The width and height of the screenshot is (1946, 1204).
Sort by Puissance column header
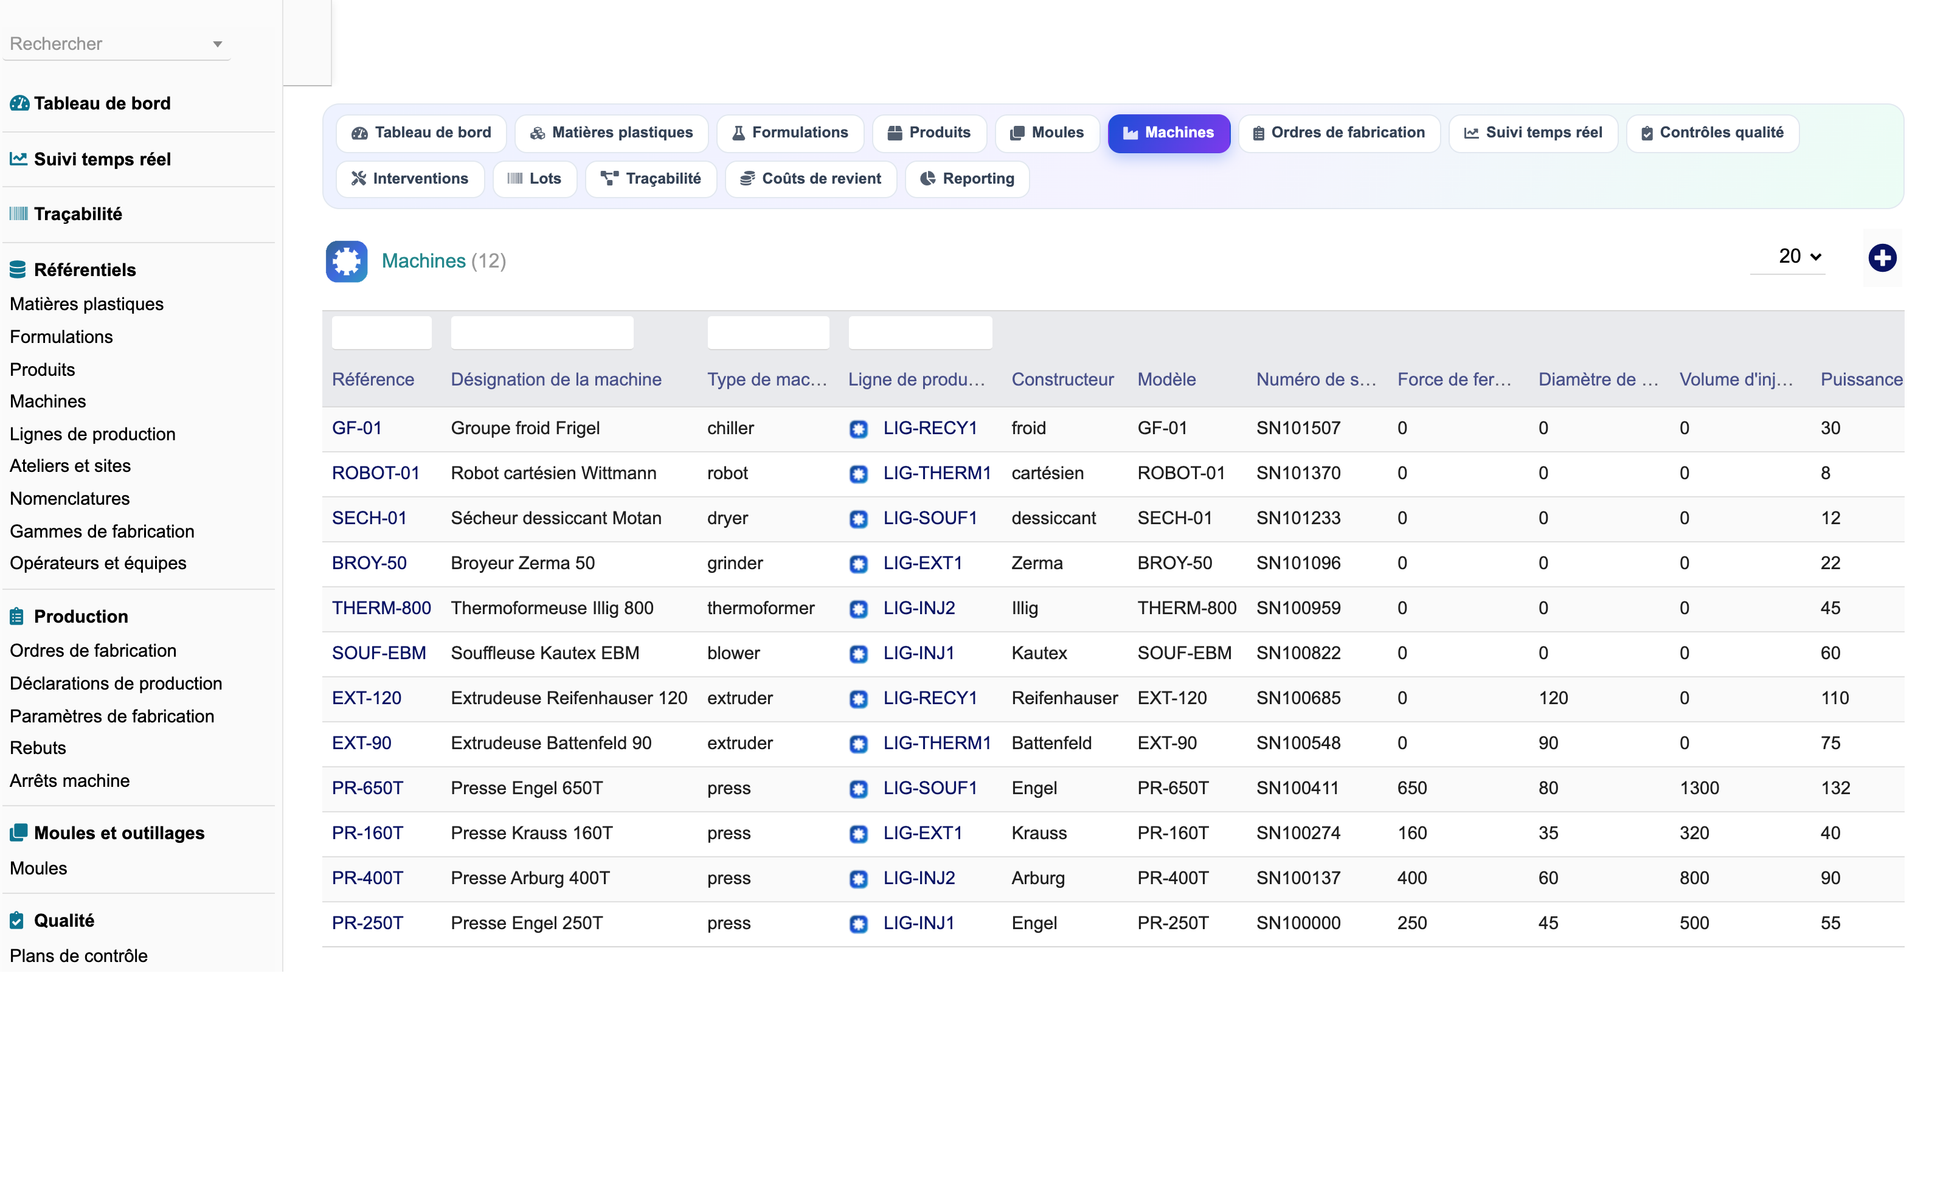1861,380
